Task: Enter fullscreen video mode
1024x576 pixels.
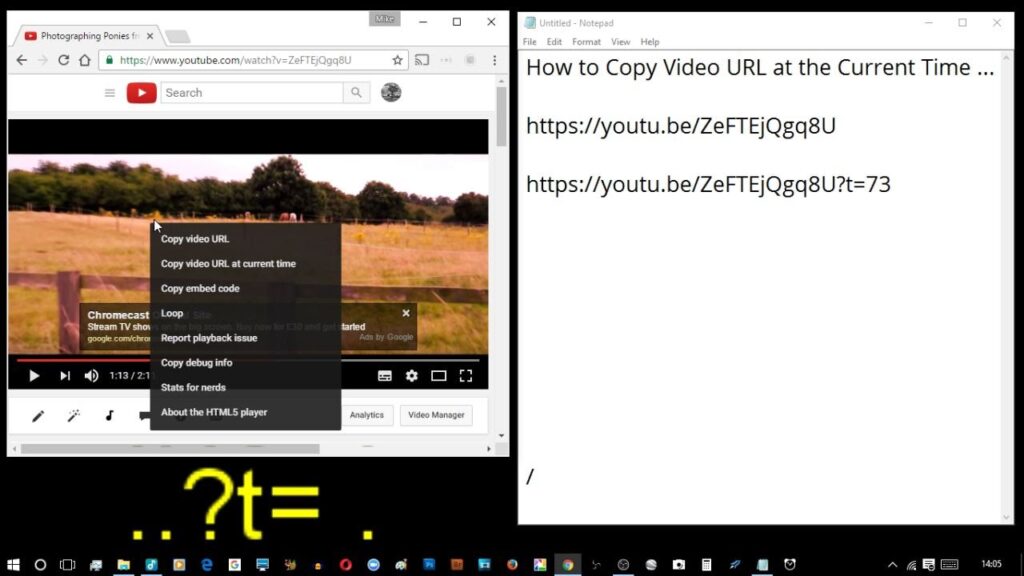Action: [466, 376]
